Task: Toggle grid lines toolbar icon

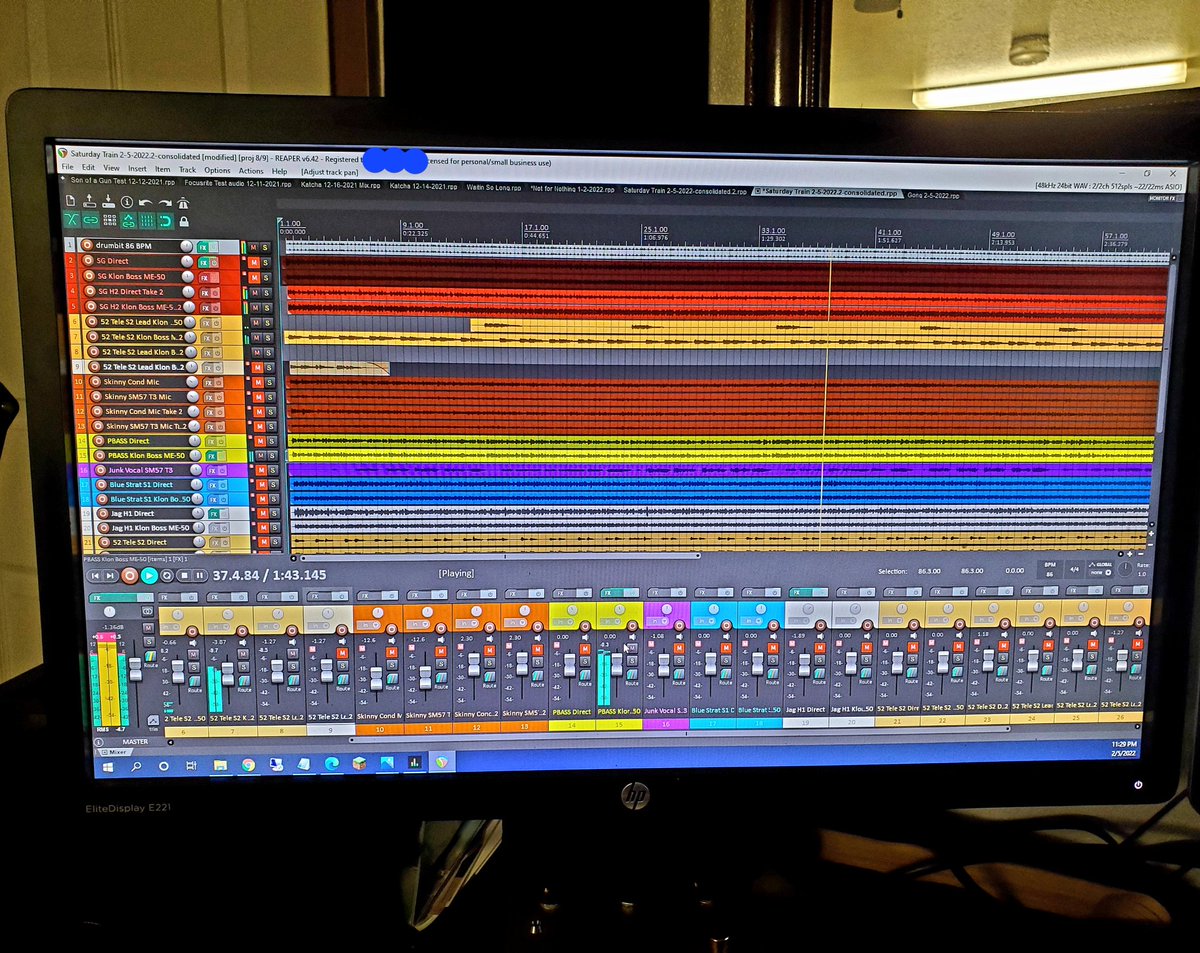Action: 147,221
